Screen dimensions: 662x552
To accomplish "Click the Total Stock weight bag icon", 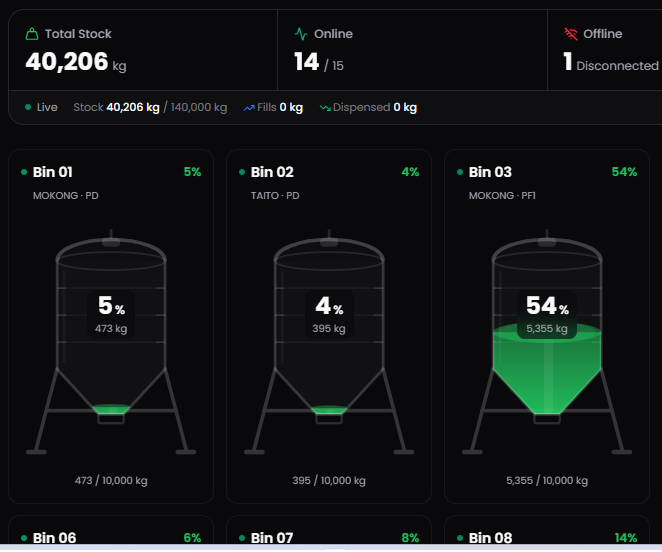I will click(32, 34).
